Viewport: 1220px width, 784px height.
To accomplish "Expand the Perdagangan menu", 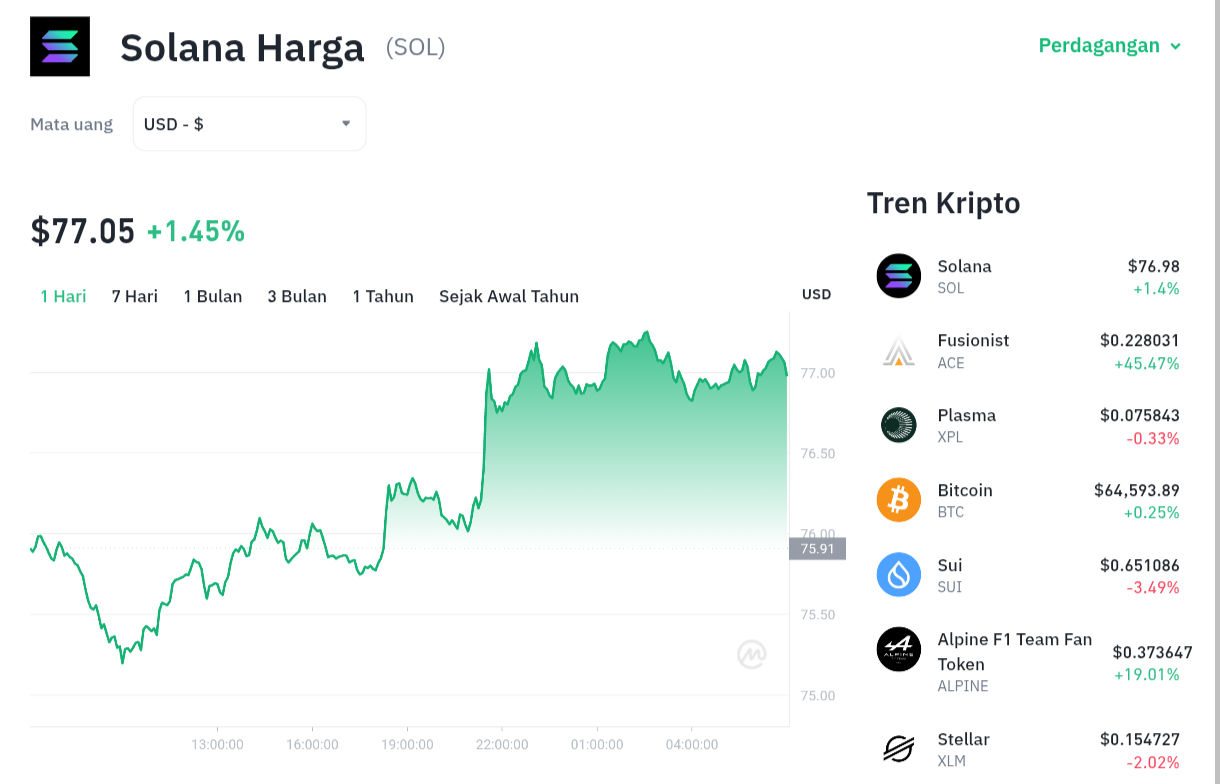I will 1110,46.
